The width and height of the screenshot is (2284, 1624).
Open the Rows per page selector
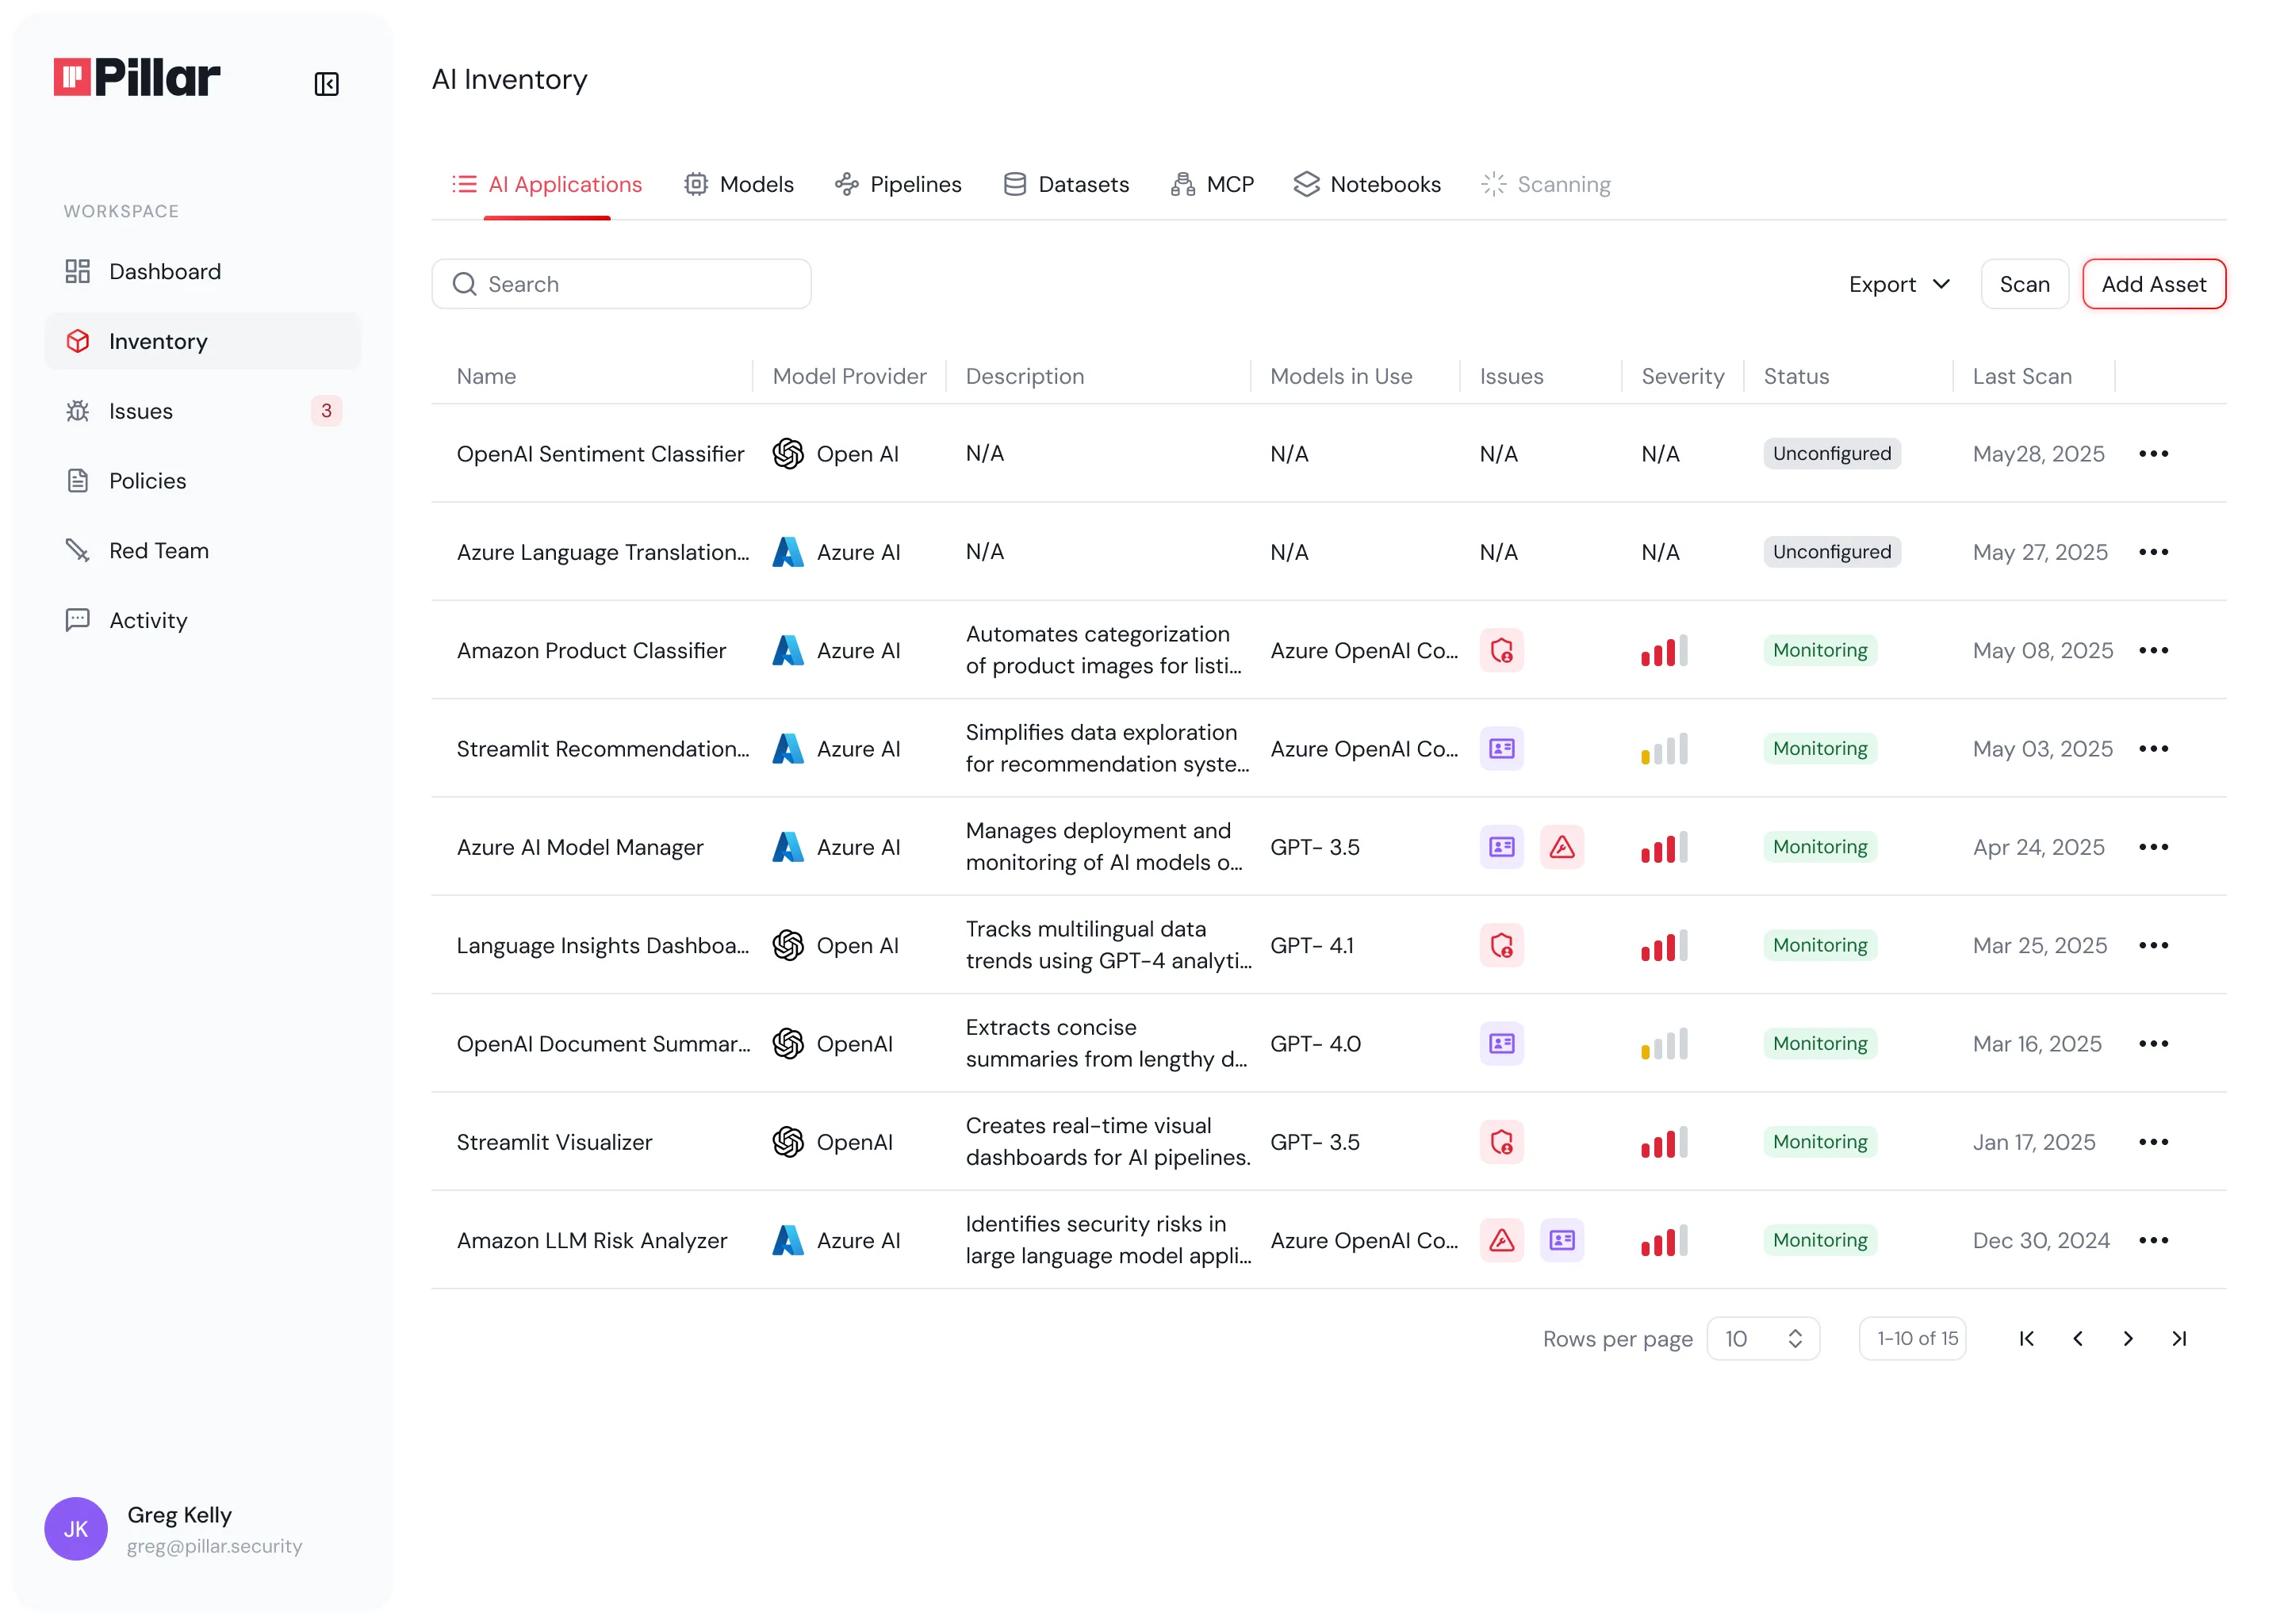point(1762,1339)
